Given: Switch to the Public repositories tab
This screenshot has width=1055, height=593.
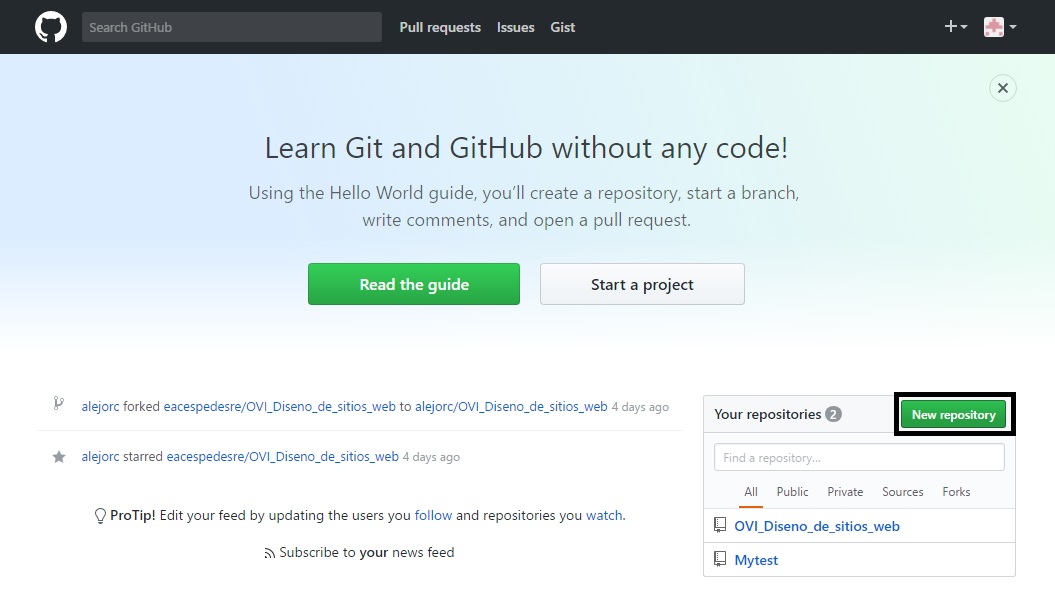Looking at the screenshot, I should [x=793, y=492].
